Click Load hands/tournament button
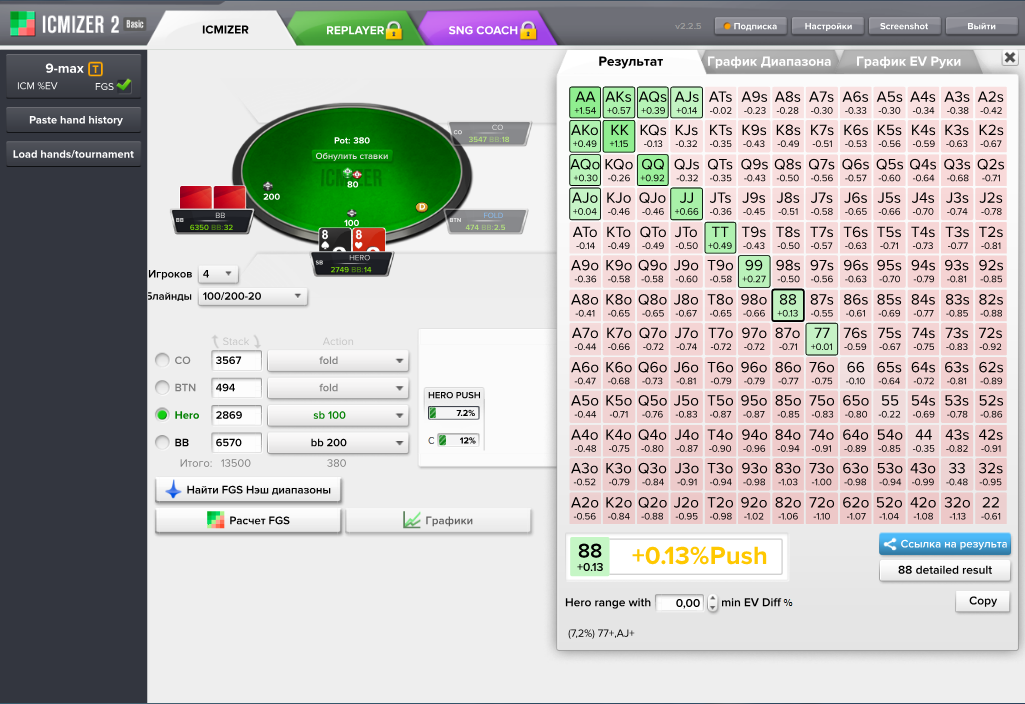 tap(74, 154)
